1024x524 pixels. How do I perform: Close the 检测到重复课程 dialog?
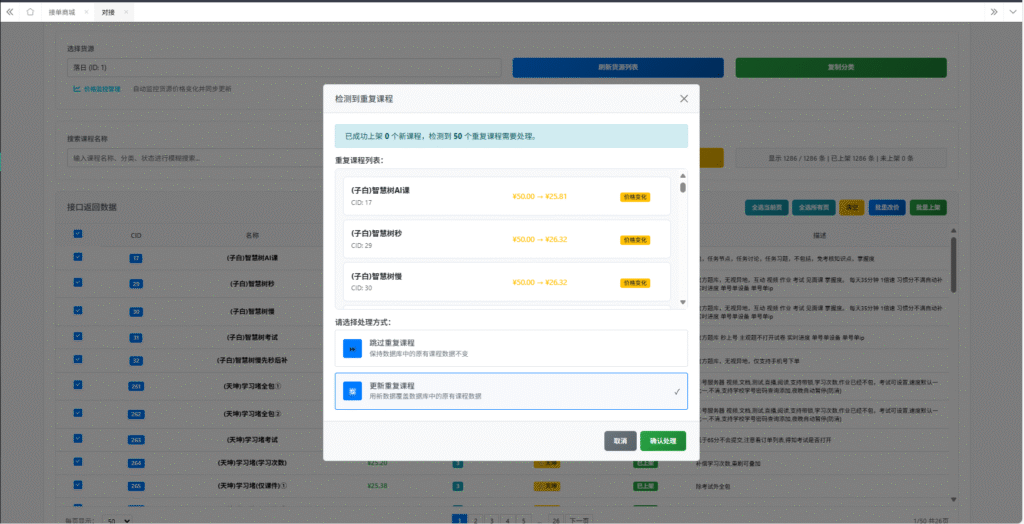(684, 99)
